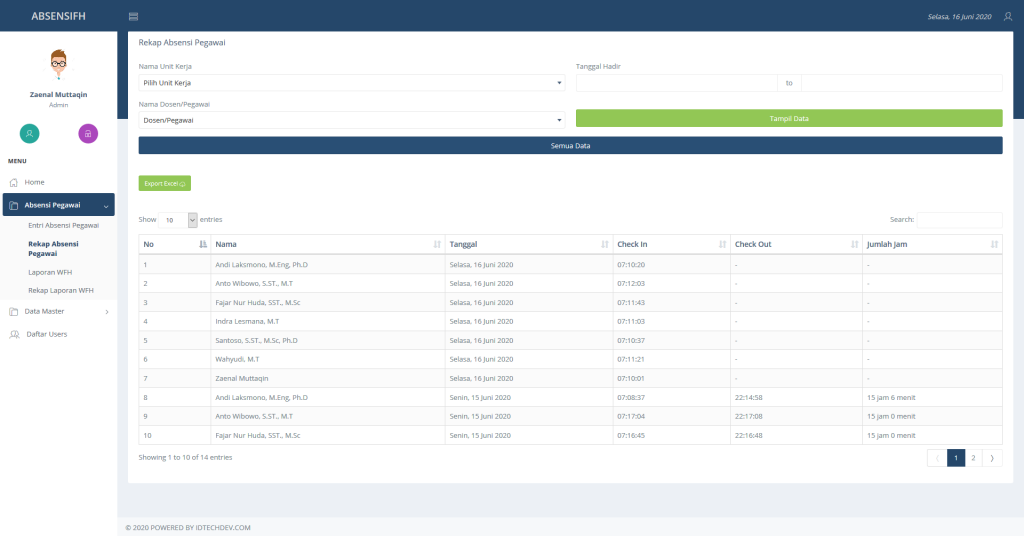Image resolution: width=1024 pixels, height=536 pixels.
Task: Click row 3 name Fajar Nur Huda, SST., M.Sc
Action: [x=258, y=302]
